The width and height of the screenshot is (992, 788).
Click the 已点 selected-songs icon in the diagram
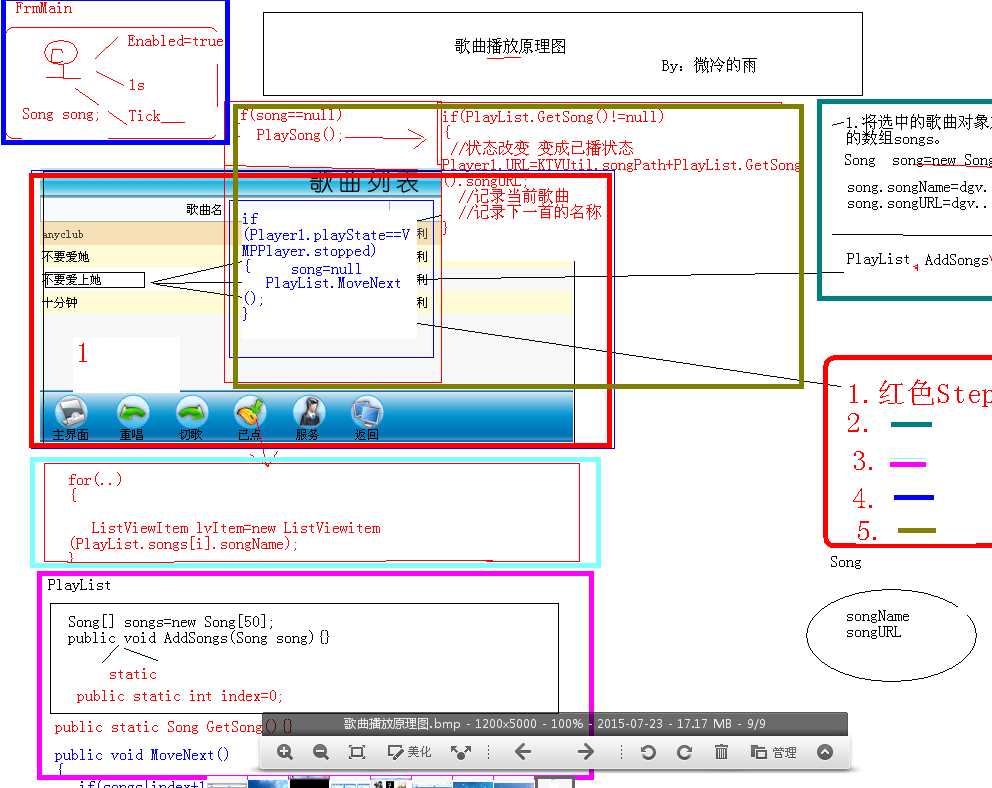pos(249,417)
